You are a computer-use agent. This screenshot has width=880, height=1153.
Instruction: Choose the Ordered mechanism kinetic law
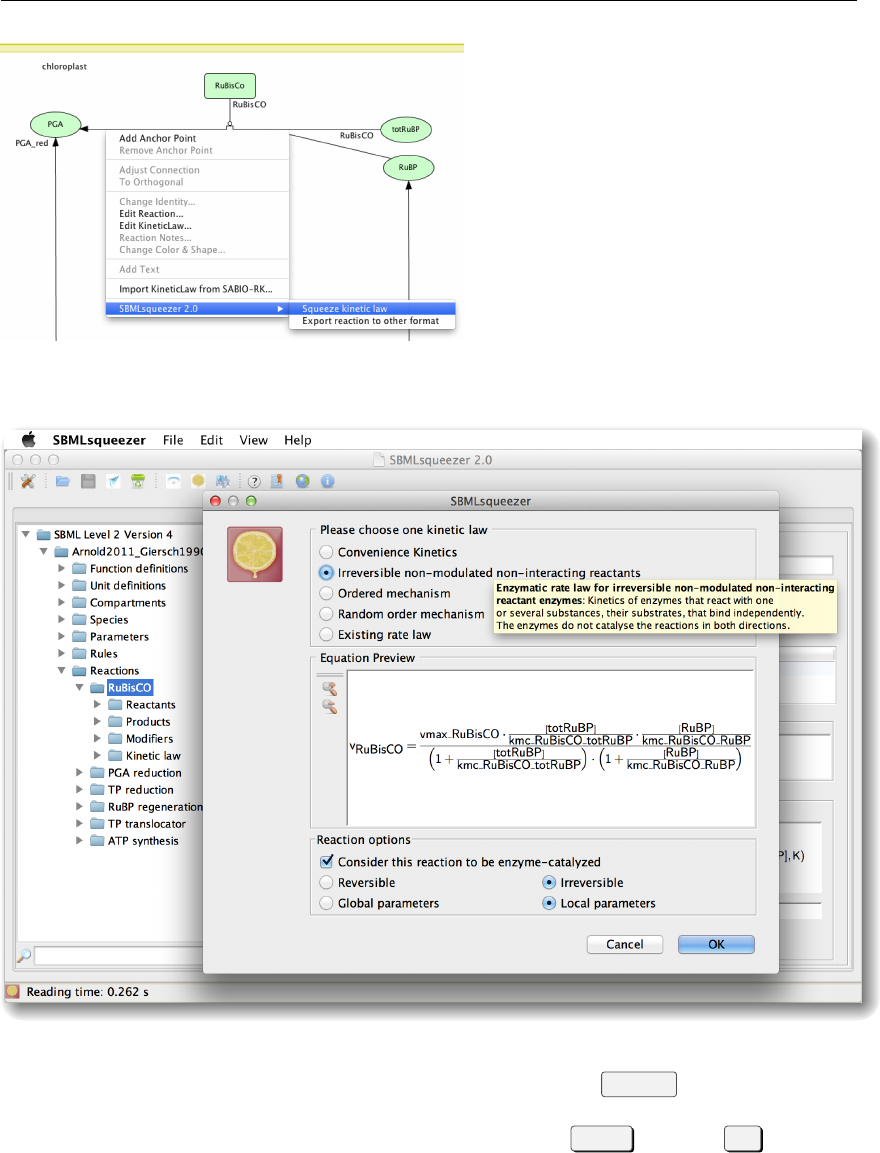click(326, 593)
